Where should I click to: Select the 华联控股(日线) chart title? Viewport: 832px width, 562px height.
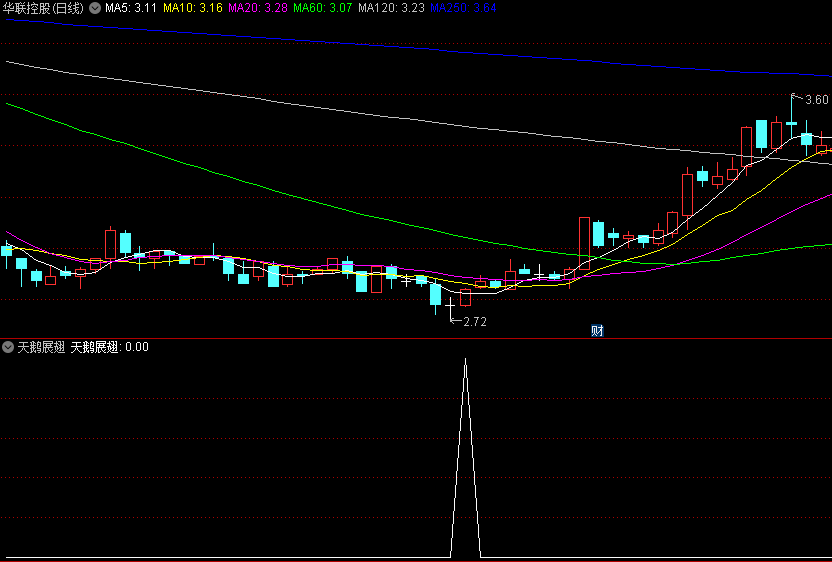point(44,8)
